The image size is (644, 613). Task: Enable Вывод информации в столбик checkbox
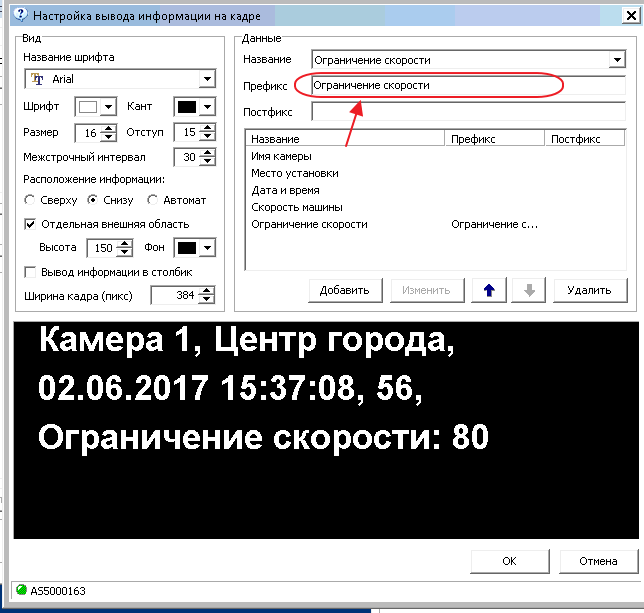pos(29,272)
